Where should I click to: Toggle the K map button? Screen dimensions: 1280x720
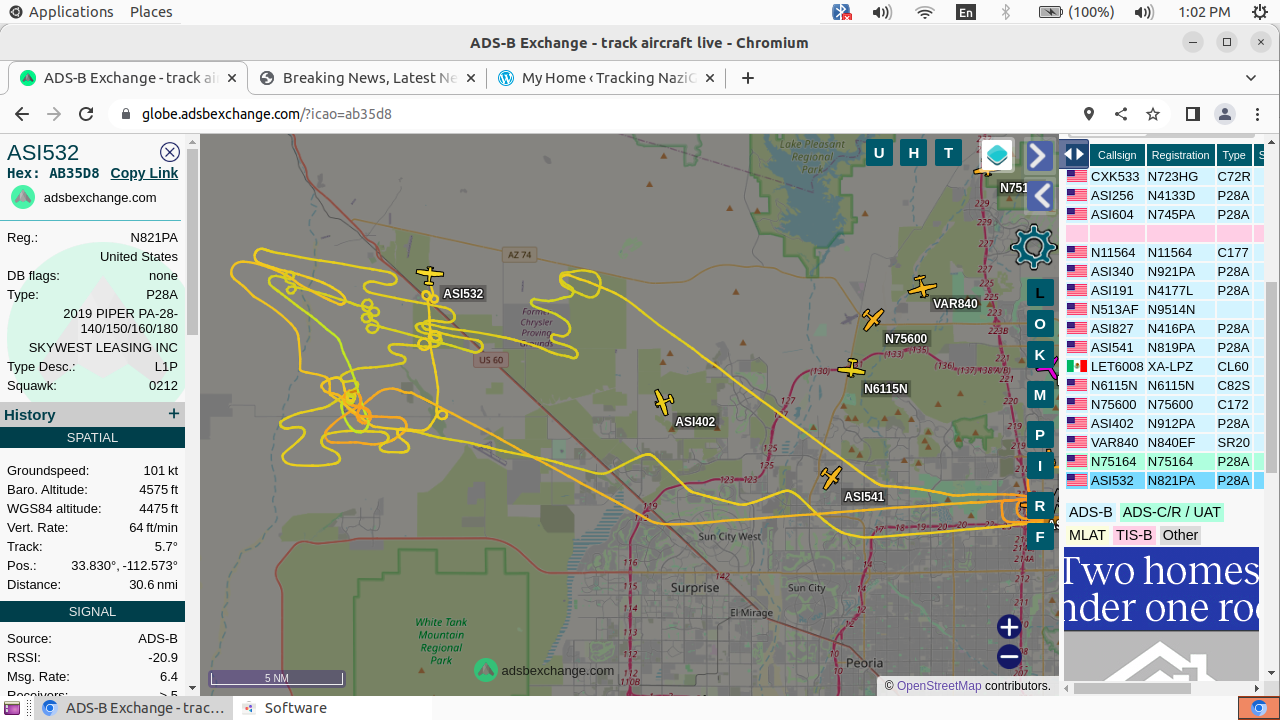pyautogui.click(x=1040, y=355)
